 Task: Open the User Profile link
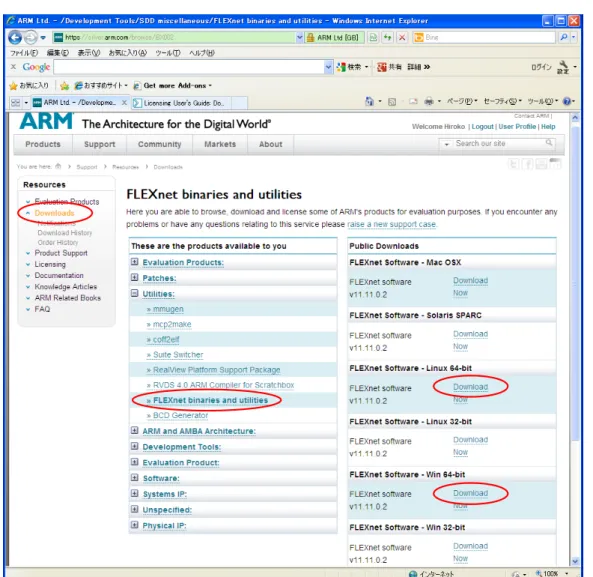click(517, 127)
